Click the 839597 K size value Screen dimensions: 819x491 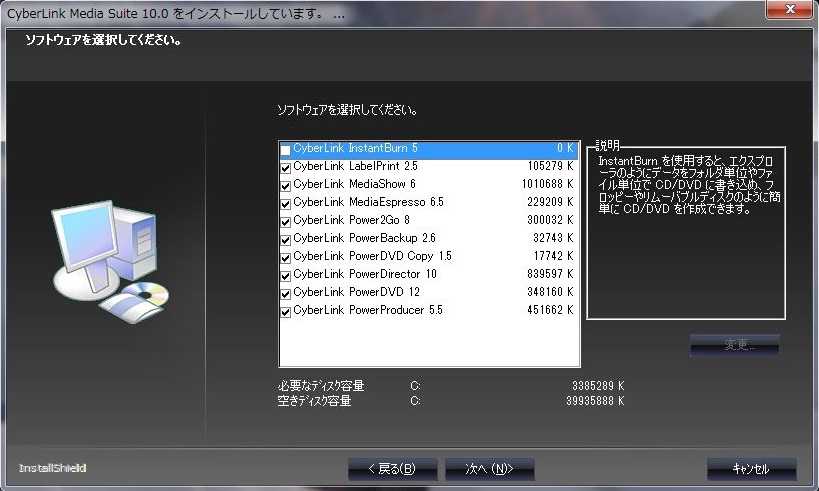tap(550, 274)
